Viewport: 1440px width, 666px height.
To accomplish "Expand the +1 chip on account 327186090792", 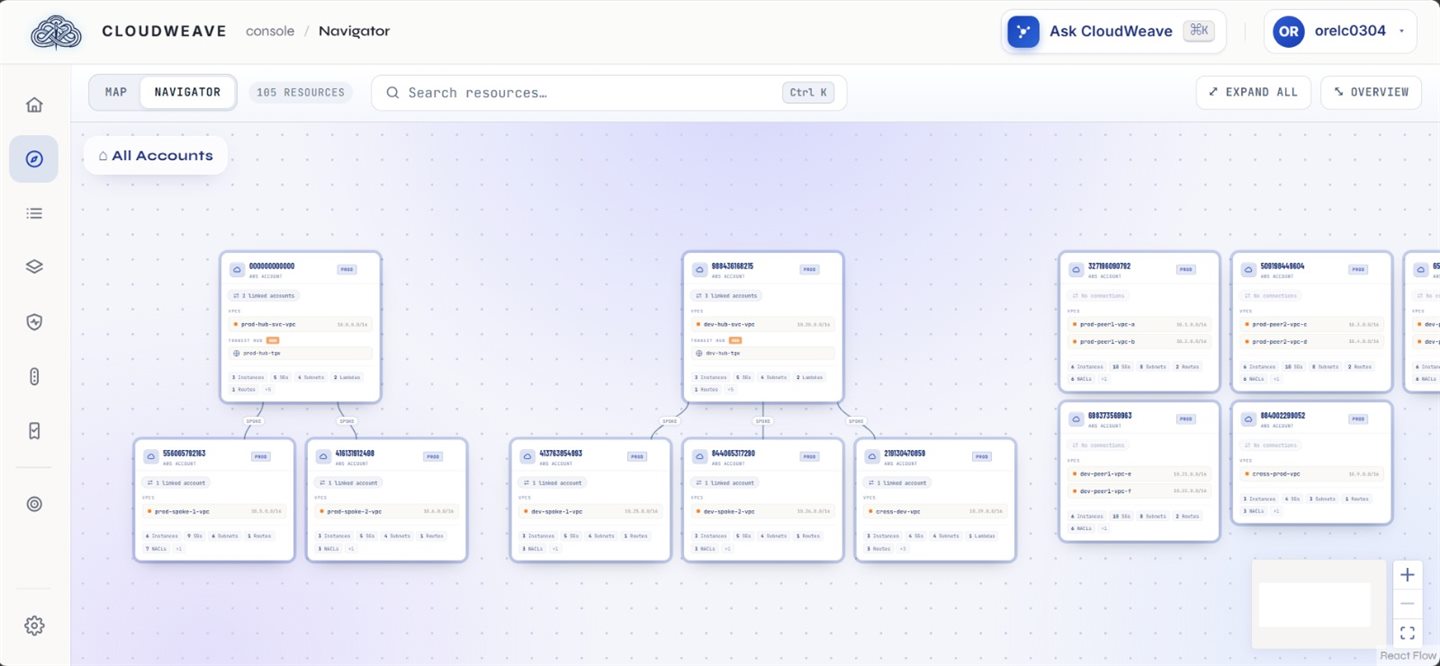I will coord(1104,379).
